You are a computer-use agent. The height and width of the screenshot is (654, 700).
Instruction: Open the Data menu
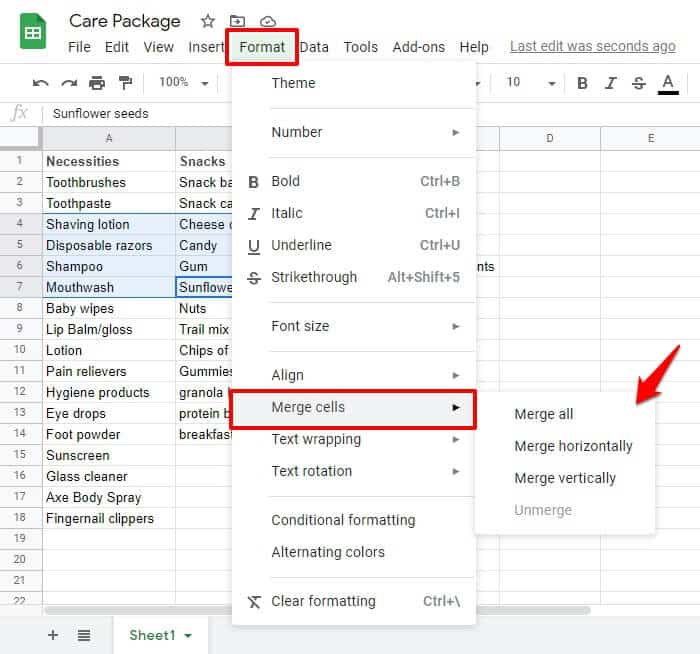click(314, 47)
